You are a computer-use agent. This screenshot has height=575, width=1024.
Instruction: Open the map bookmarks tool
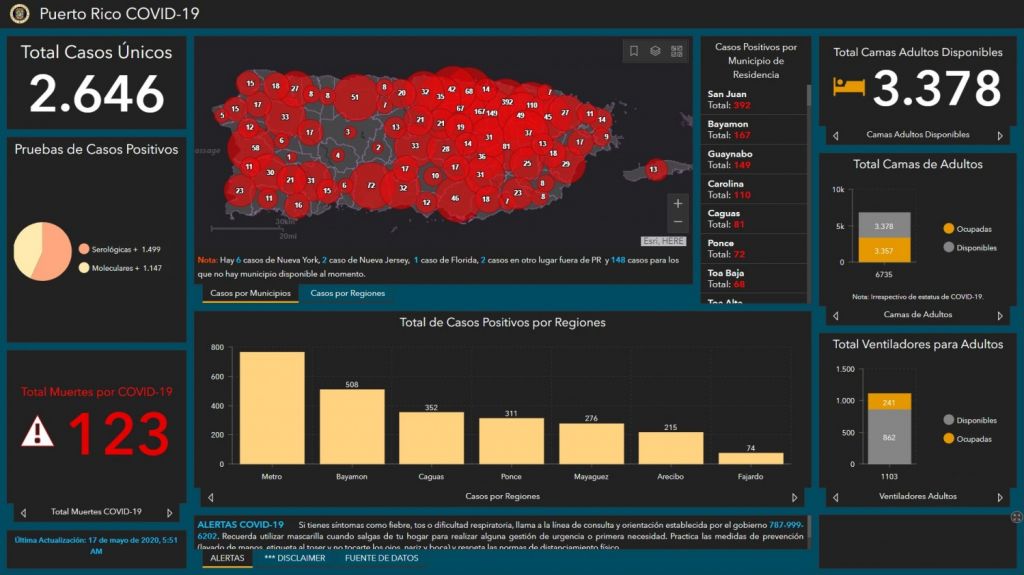tap(634, 51)
